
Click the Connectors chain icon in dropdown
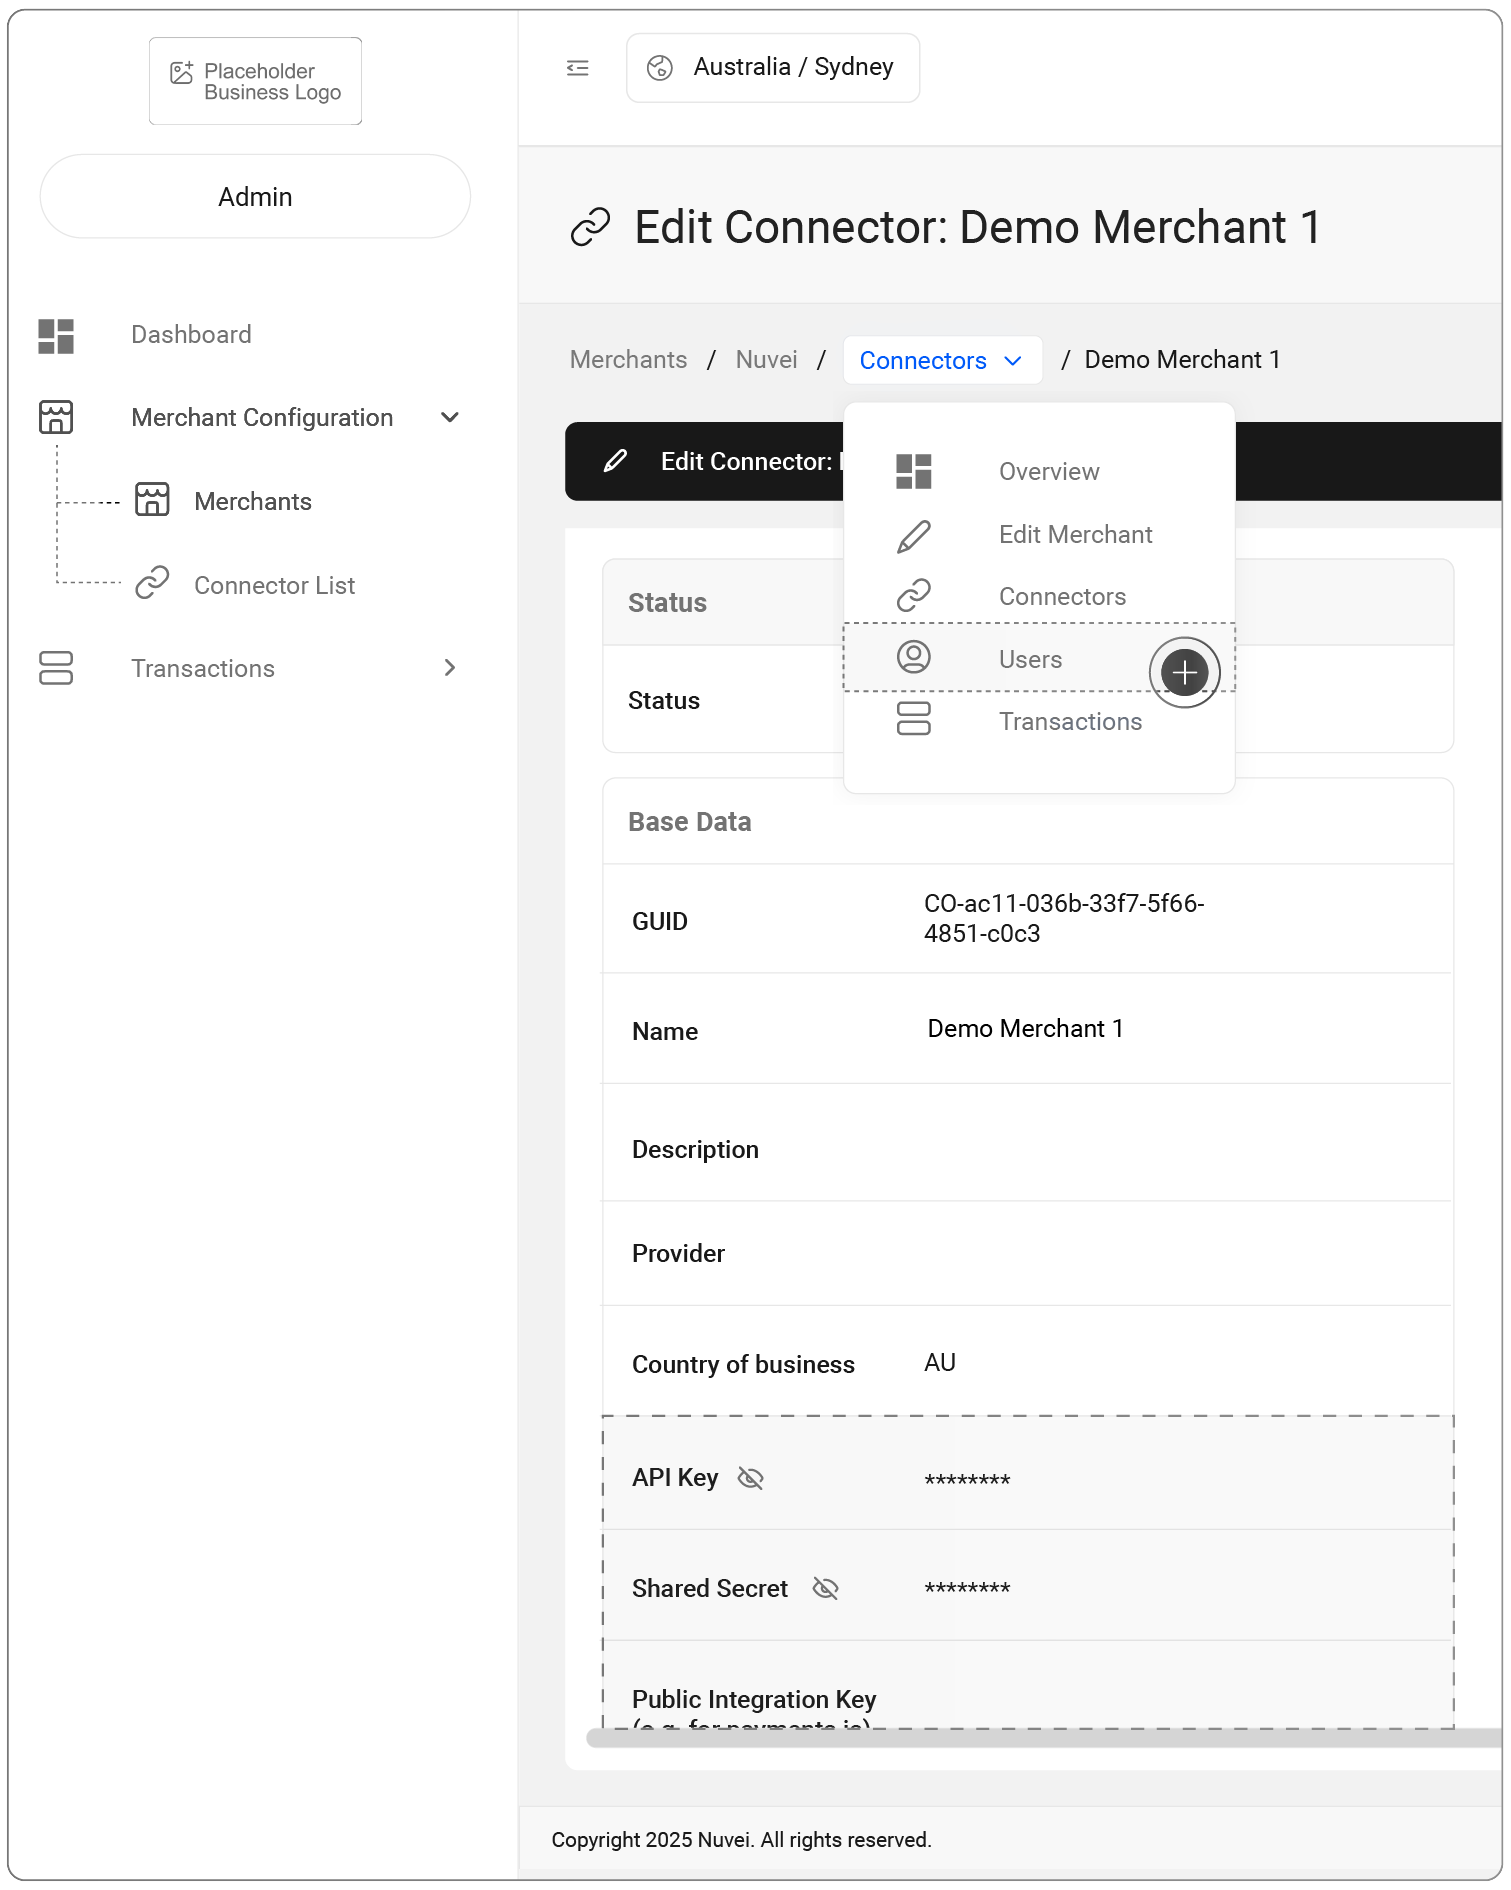pyautogui.click(x=914, y=596)
